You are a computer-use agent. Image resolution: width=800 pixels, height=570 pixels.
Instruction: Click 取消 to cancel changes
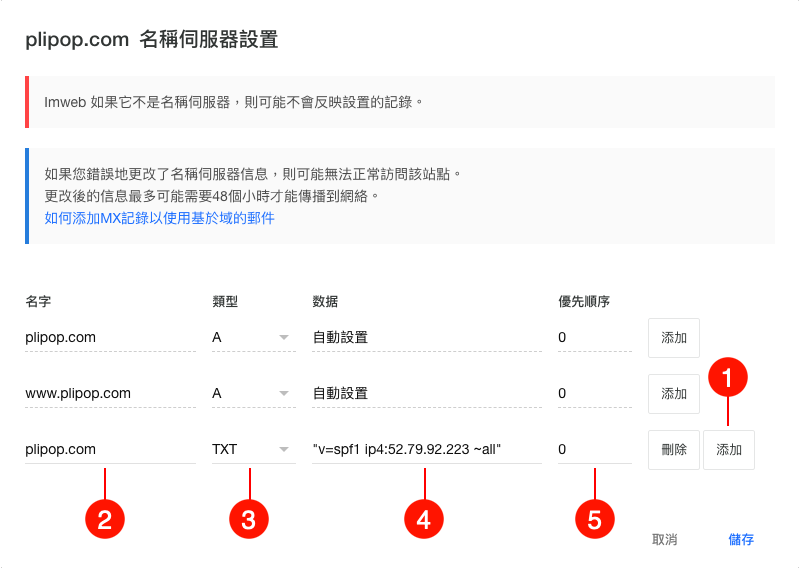(x=664, y=539)
